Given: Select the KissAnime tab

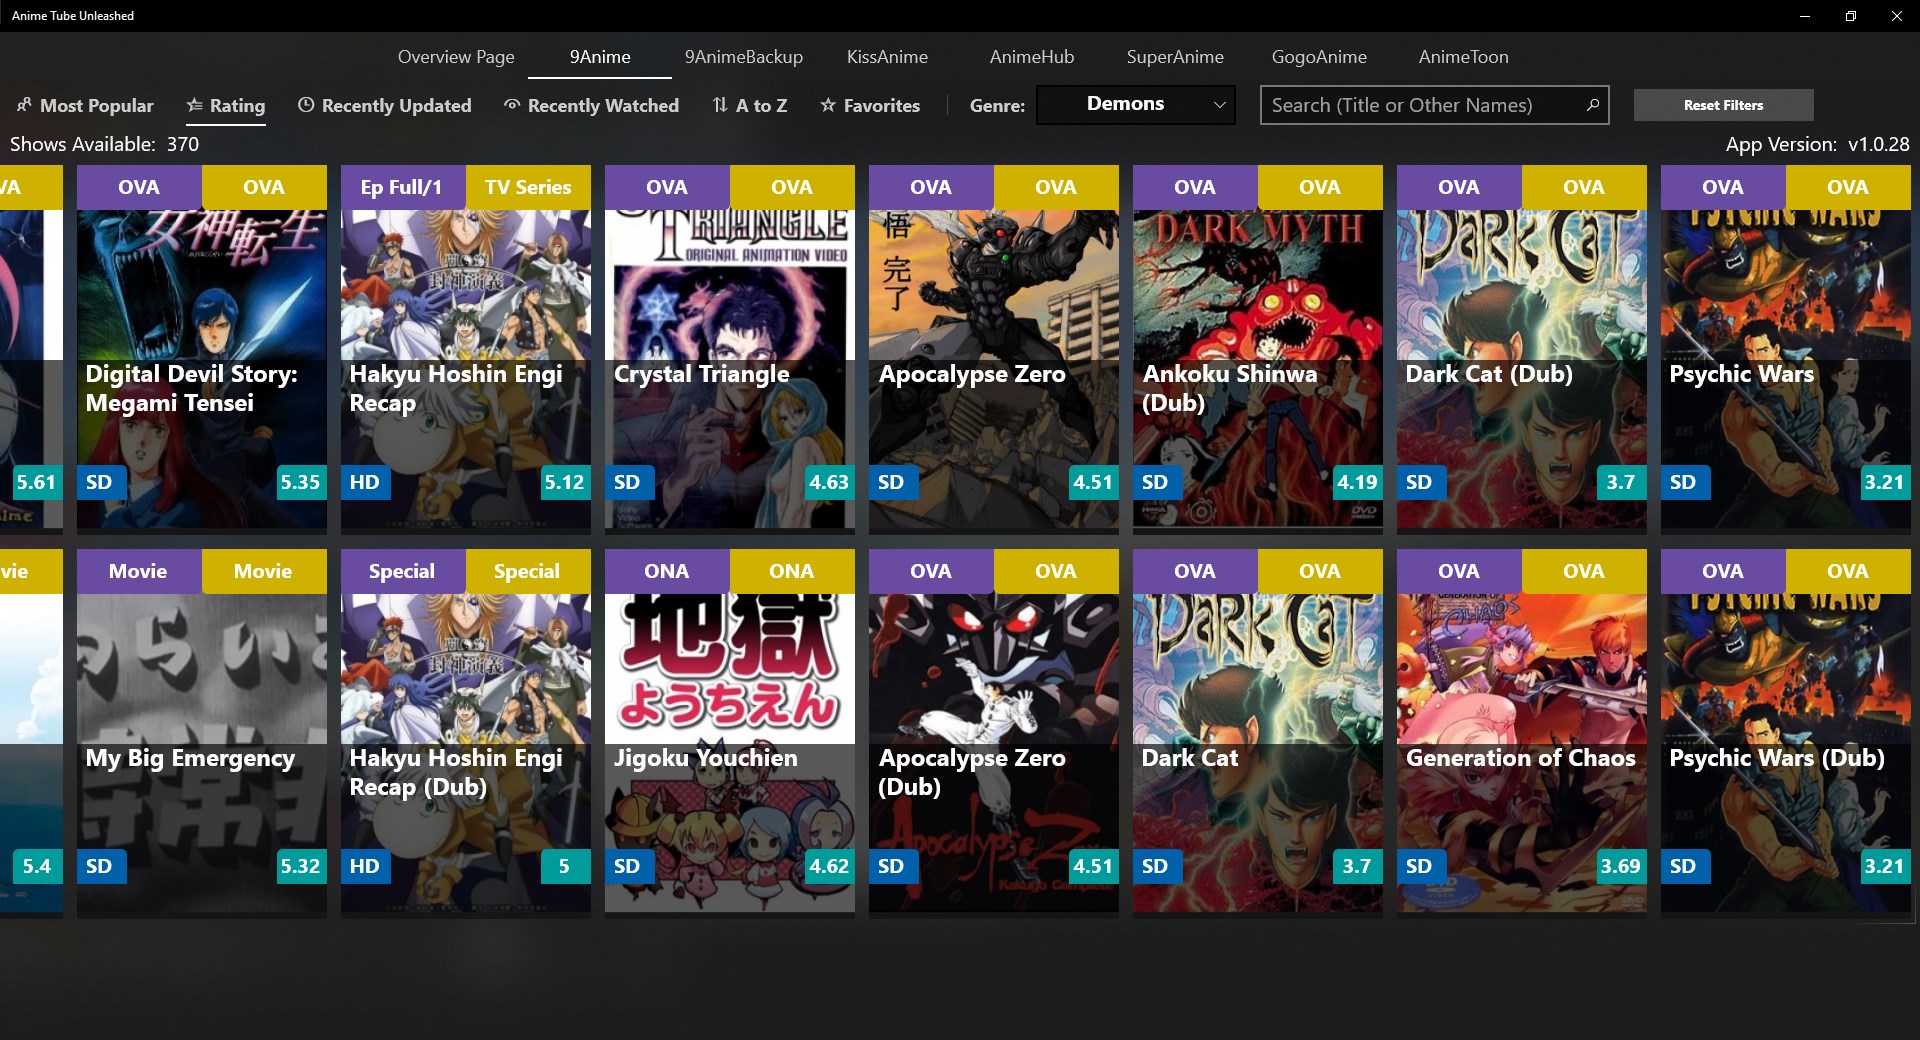Looking at the screenshot, I should coord(887,57).
